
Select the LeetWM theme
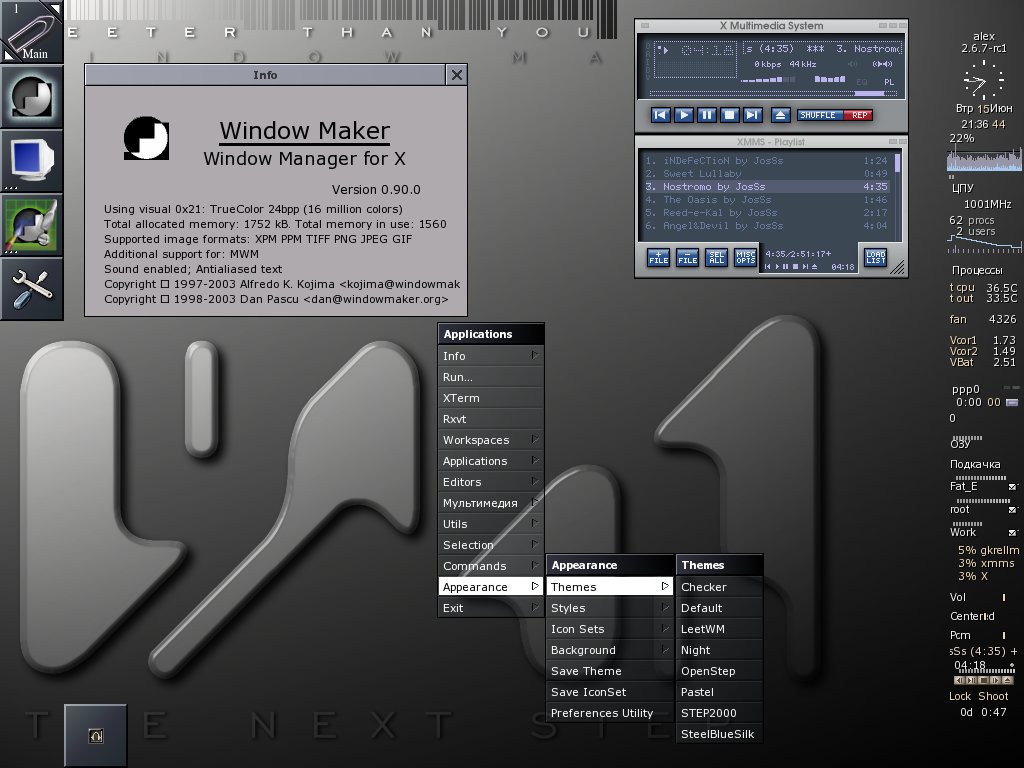pos(719,628)
